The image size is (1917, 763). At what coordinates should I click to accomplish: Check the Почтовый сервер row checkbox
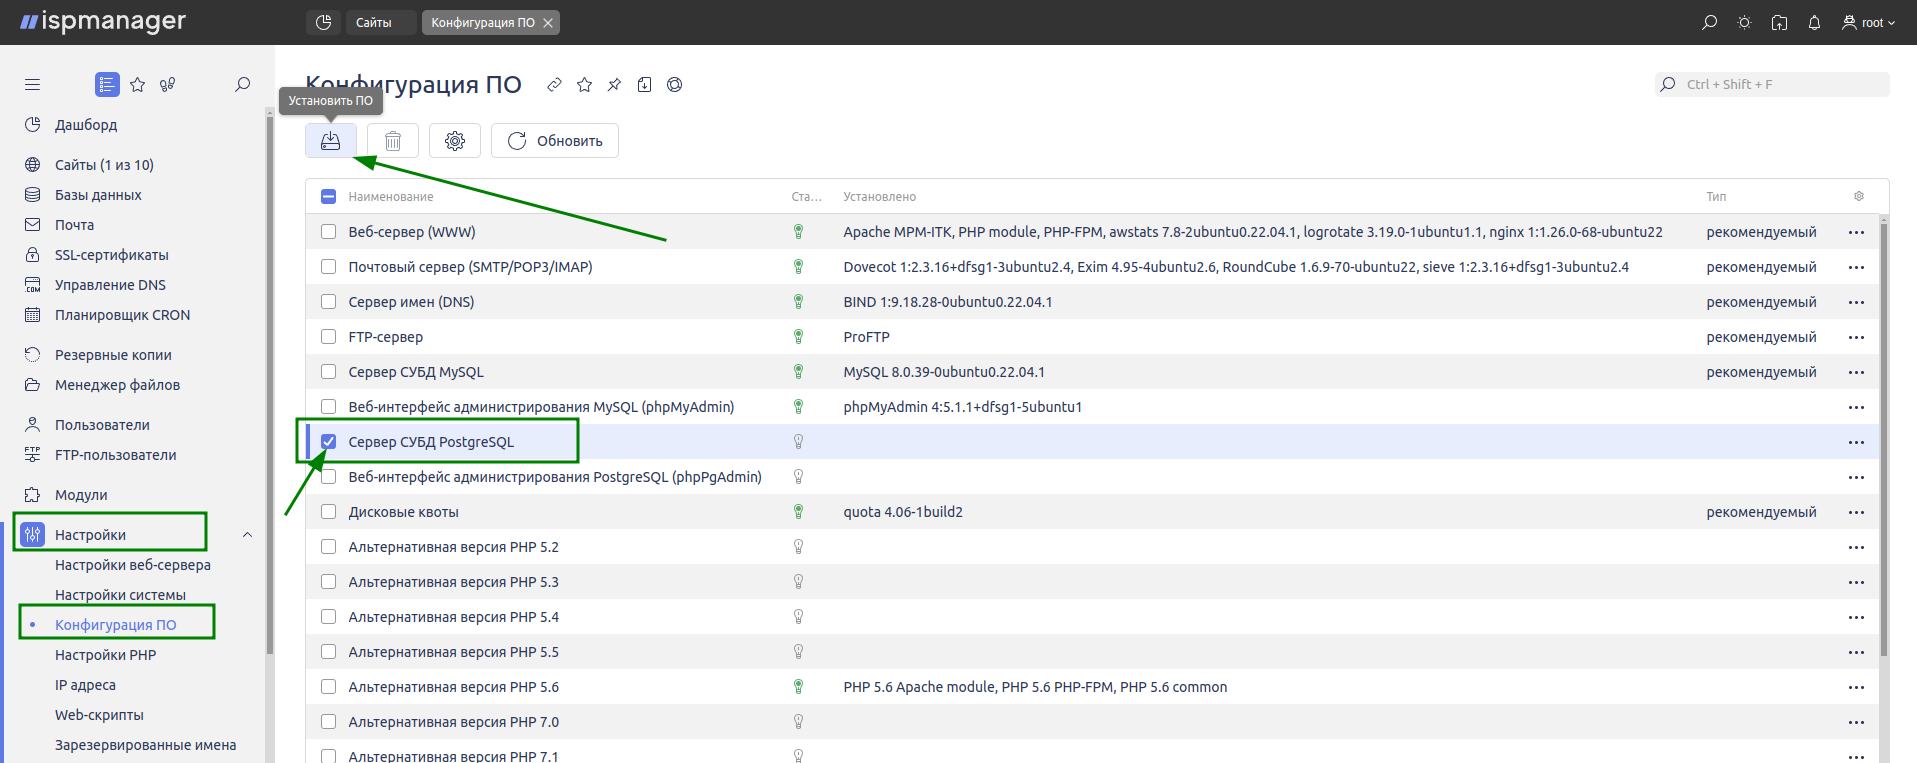coord(328,266)
